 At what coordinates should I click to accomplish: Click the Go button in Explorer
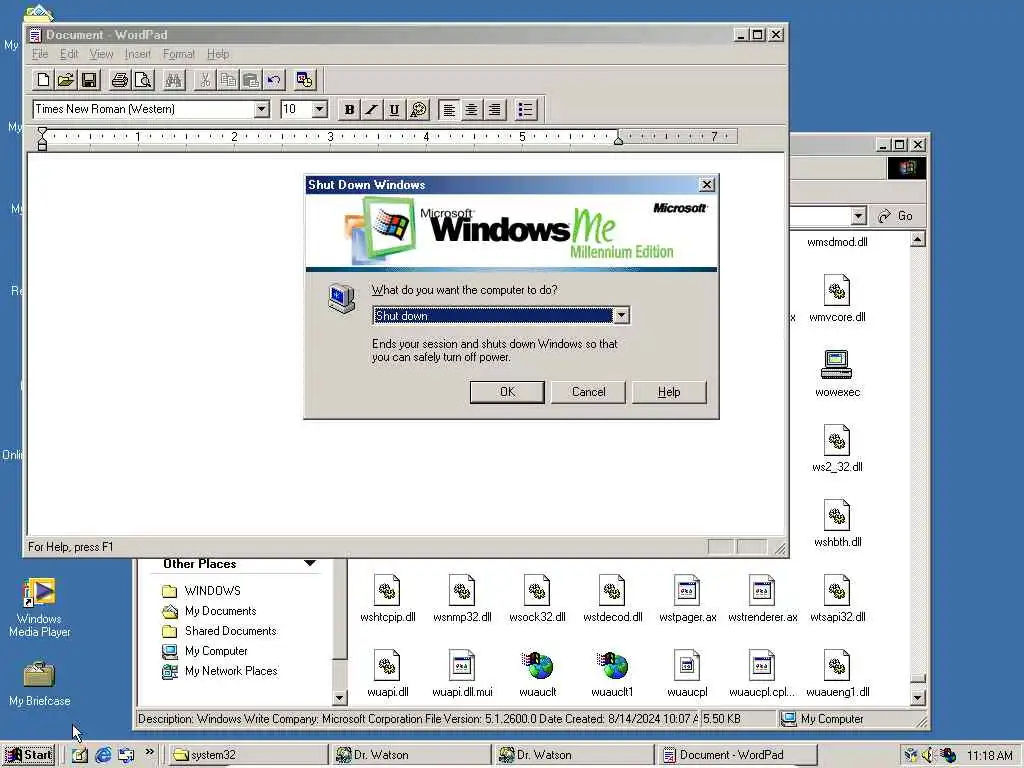coord(896,216)
